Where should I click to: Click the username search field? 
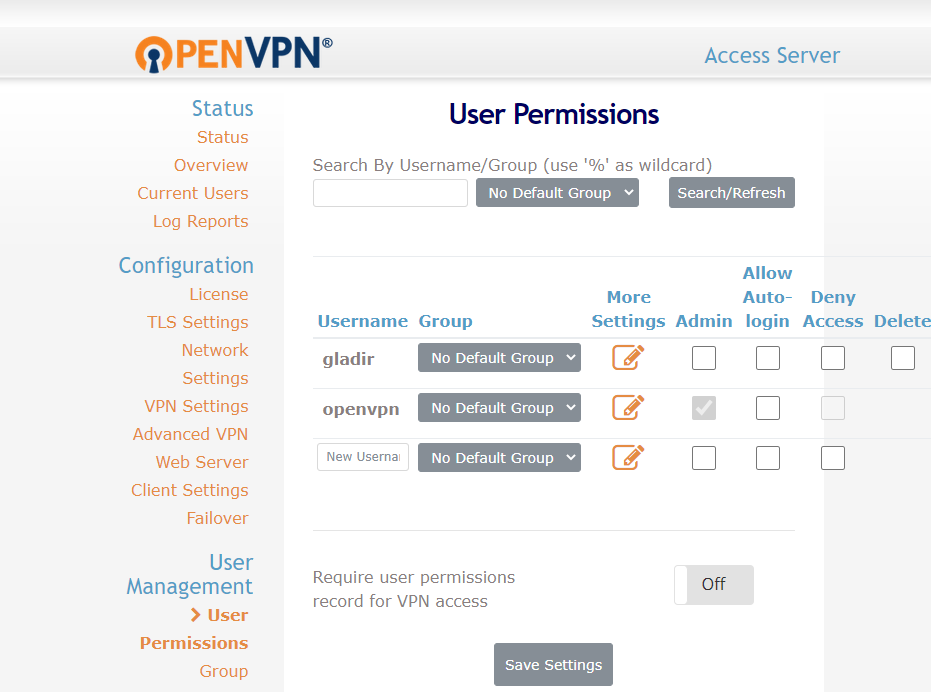coord(390,193)
